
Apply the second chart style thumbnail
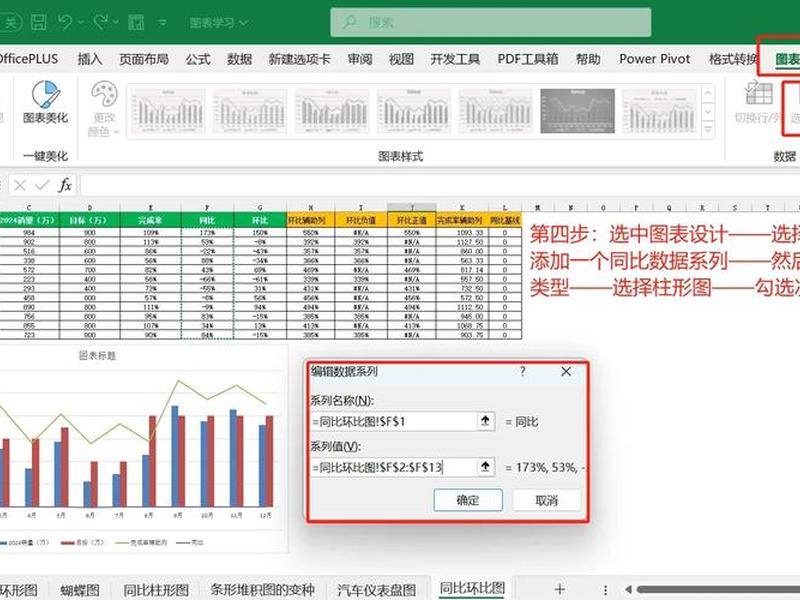250,111
